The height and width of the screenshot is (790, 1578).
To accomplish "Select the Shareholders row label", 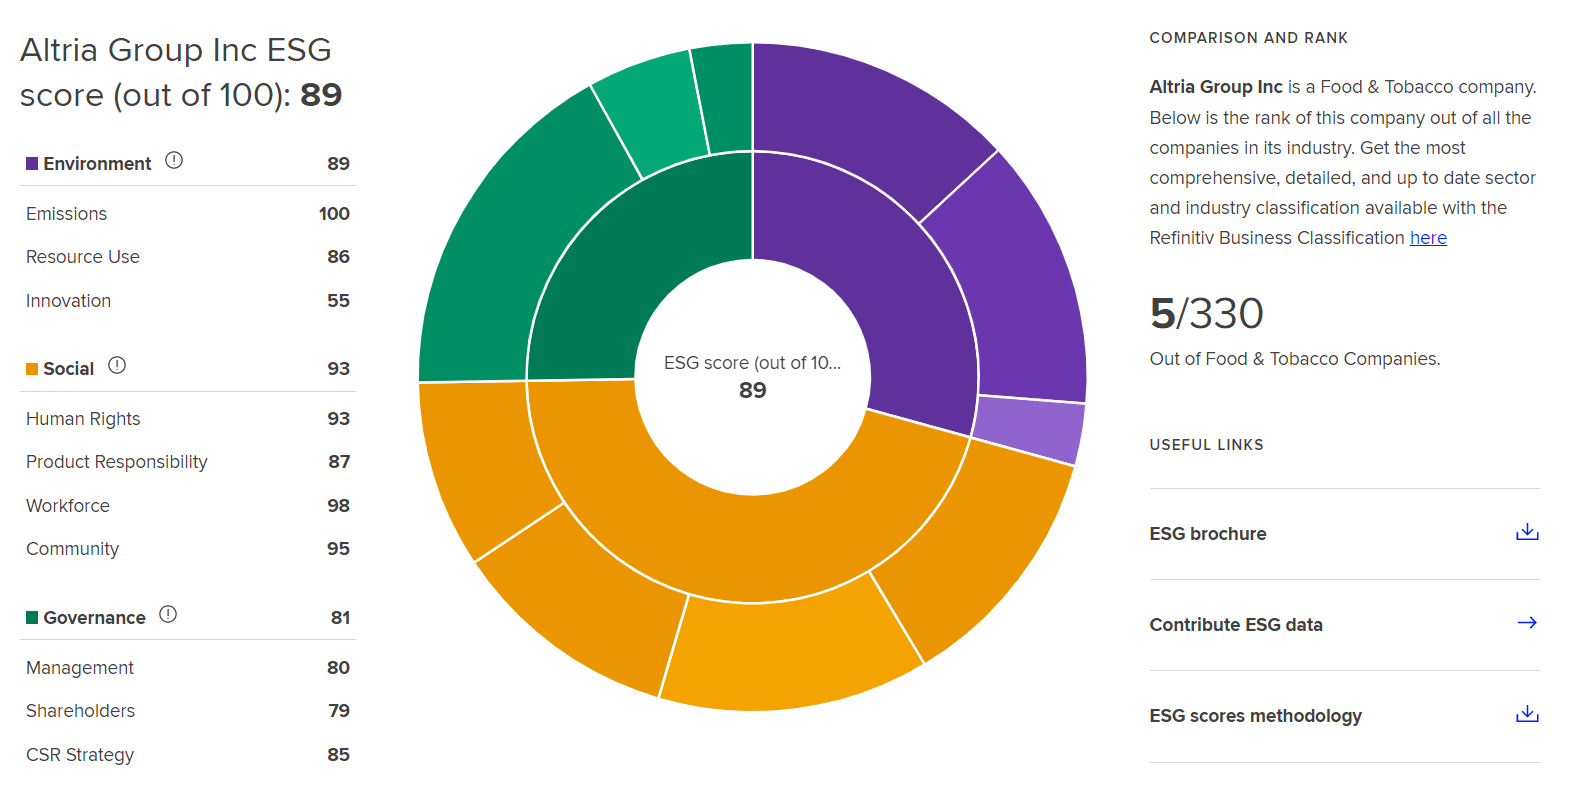I will 80,711.
